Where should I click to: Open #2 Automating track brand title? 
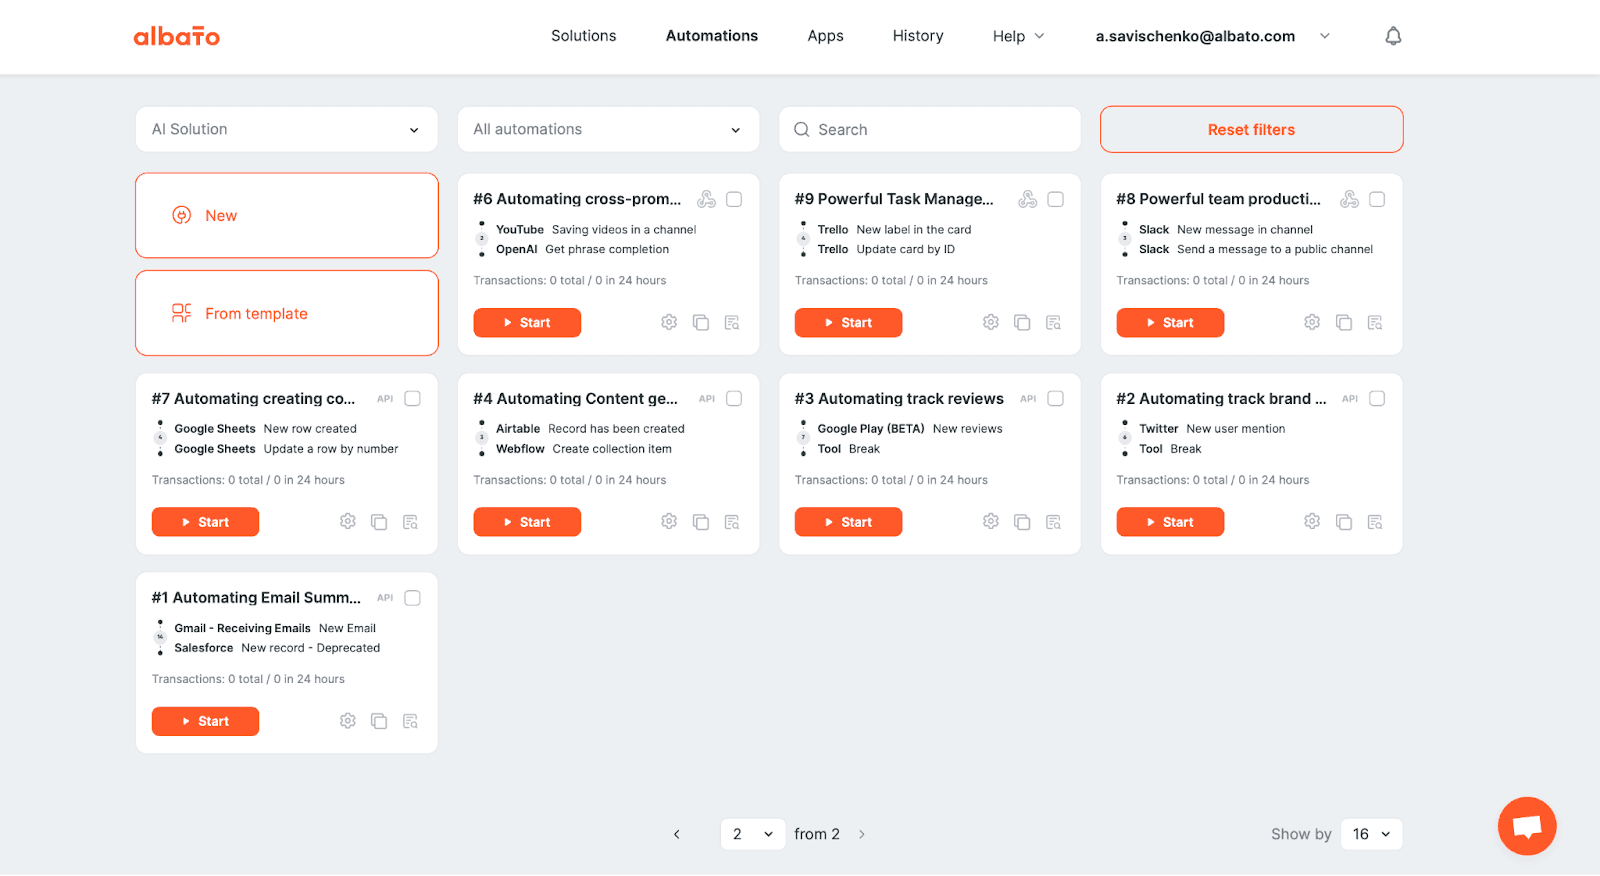tap(1221, 398)
